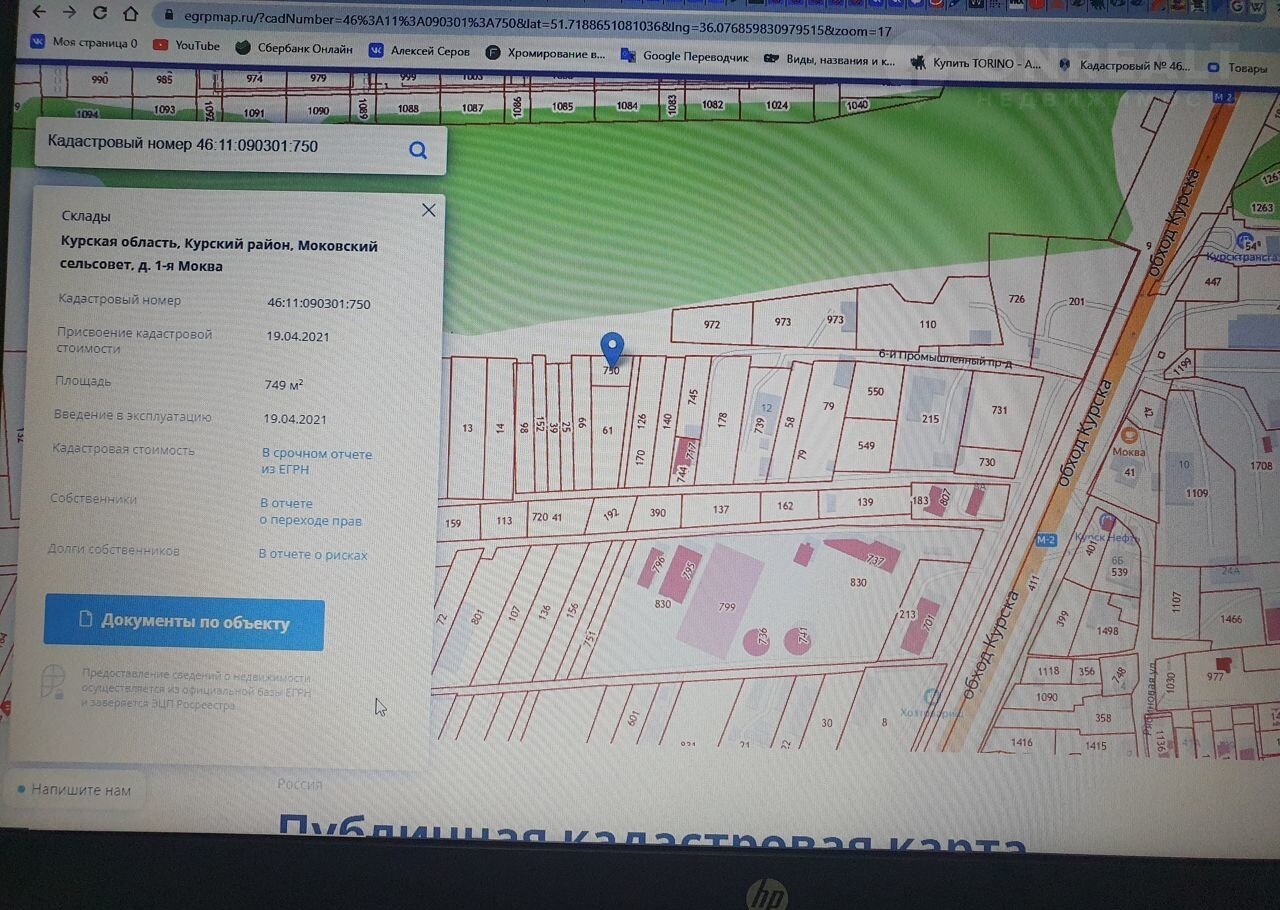Image resolution: width=1280 pixels, height=910 pixels.
Task: Open 'В отчете о рисках' link
Action: tap(313, 554)
